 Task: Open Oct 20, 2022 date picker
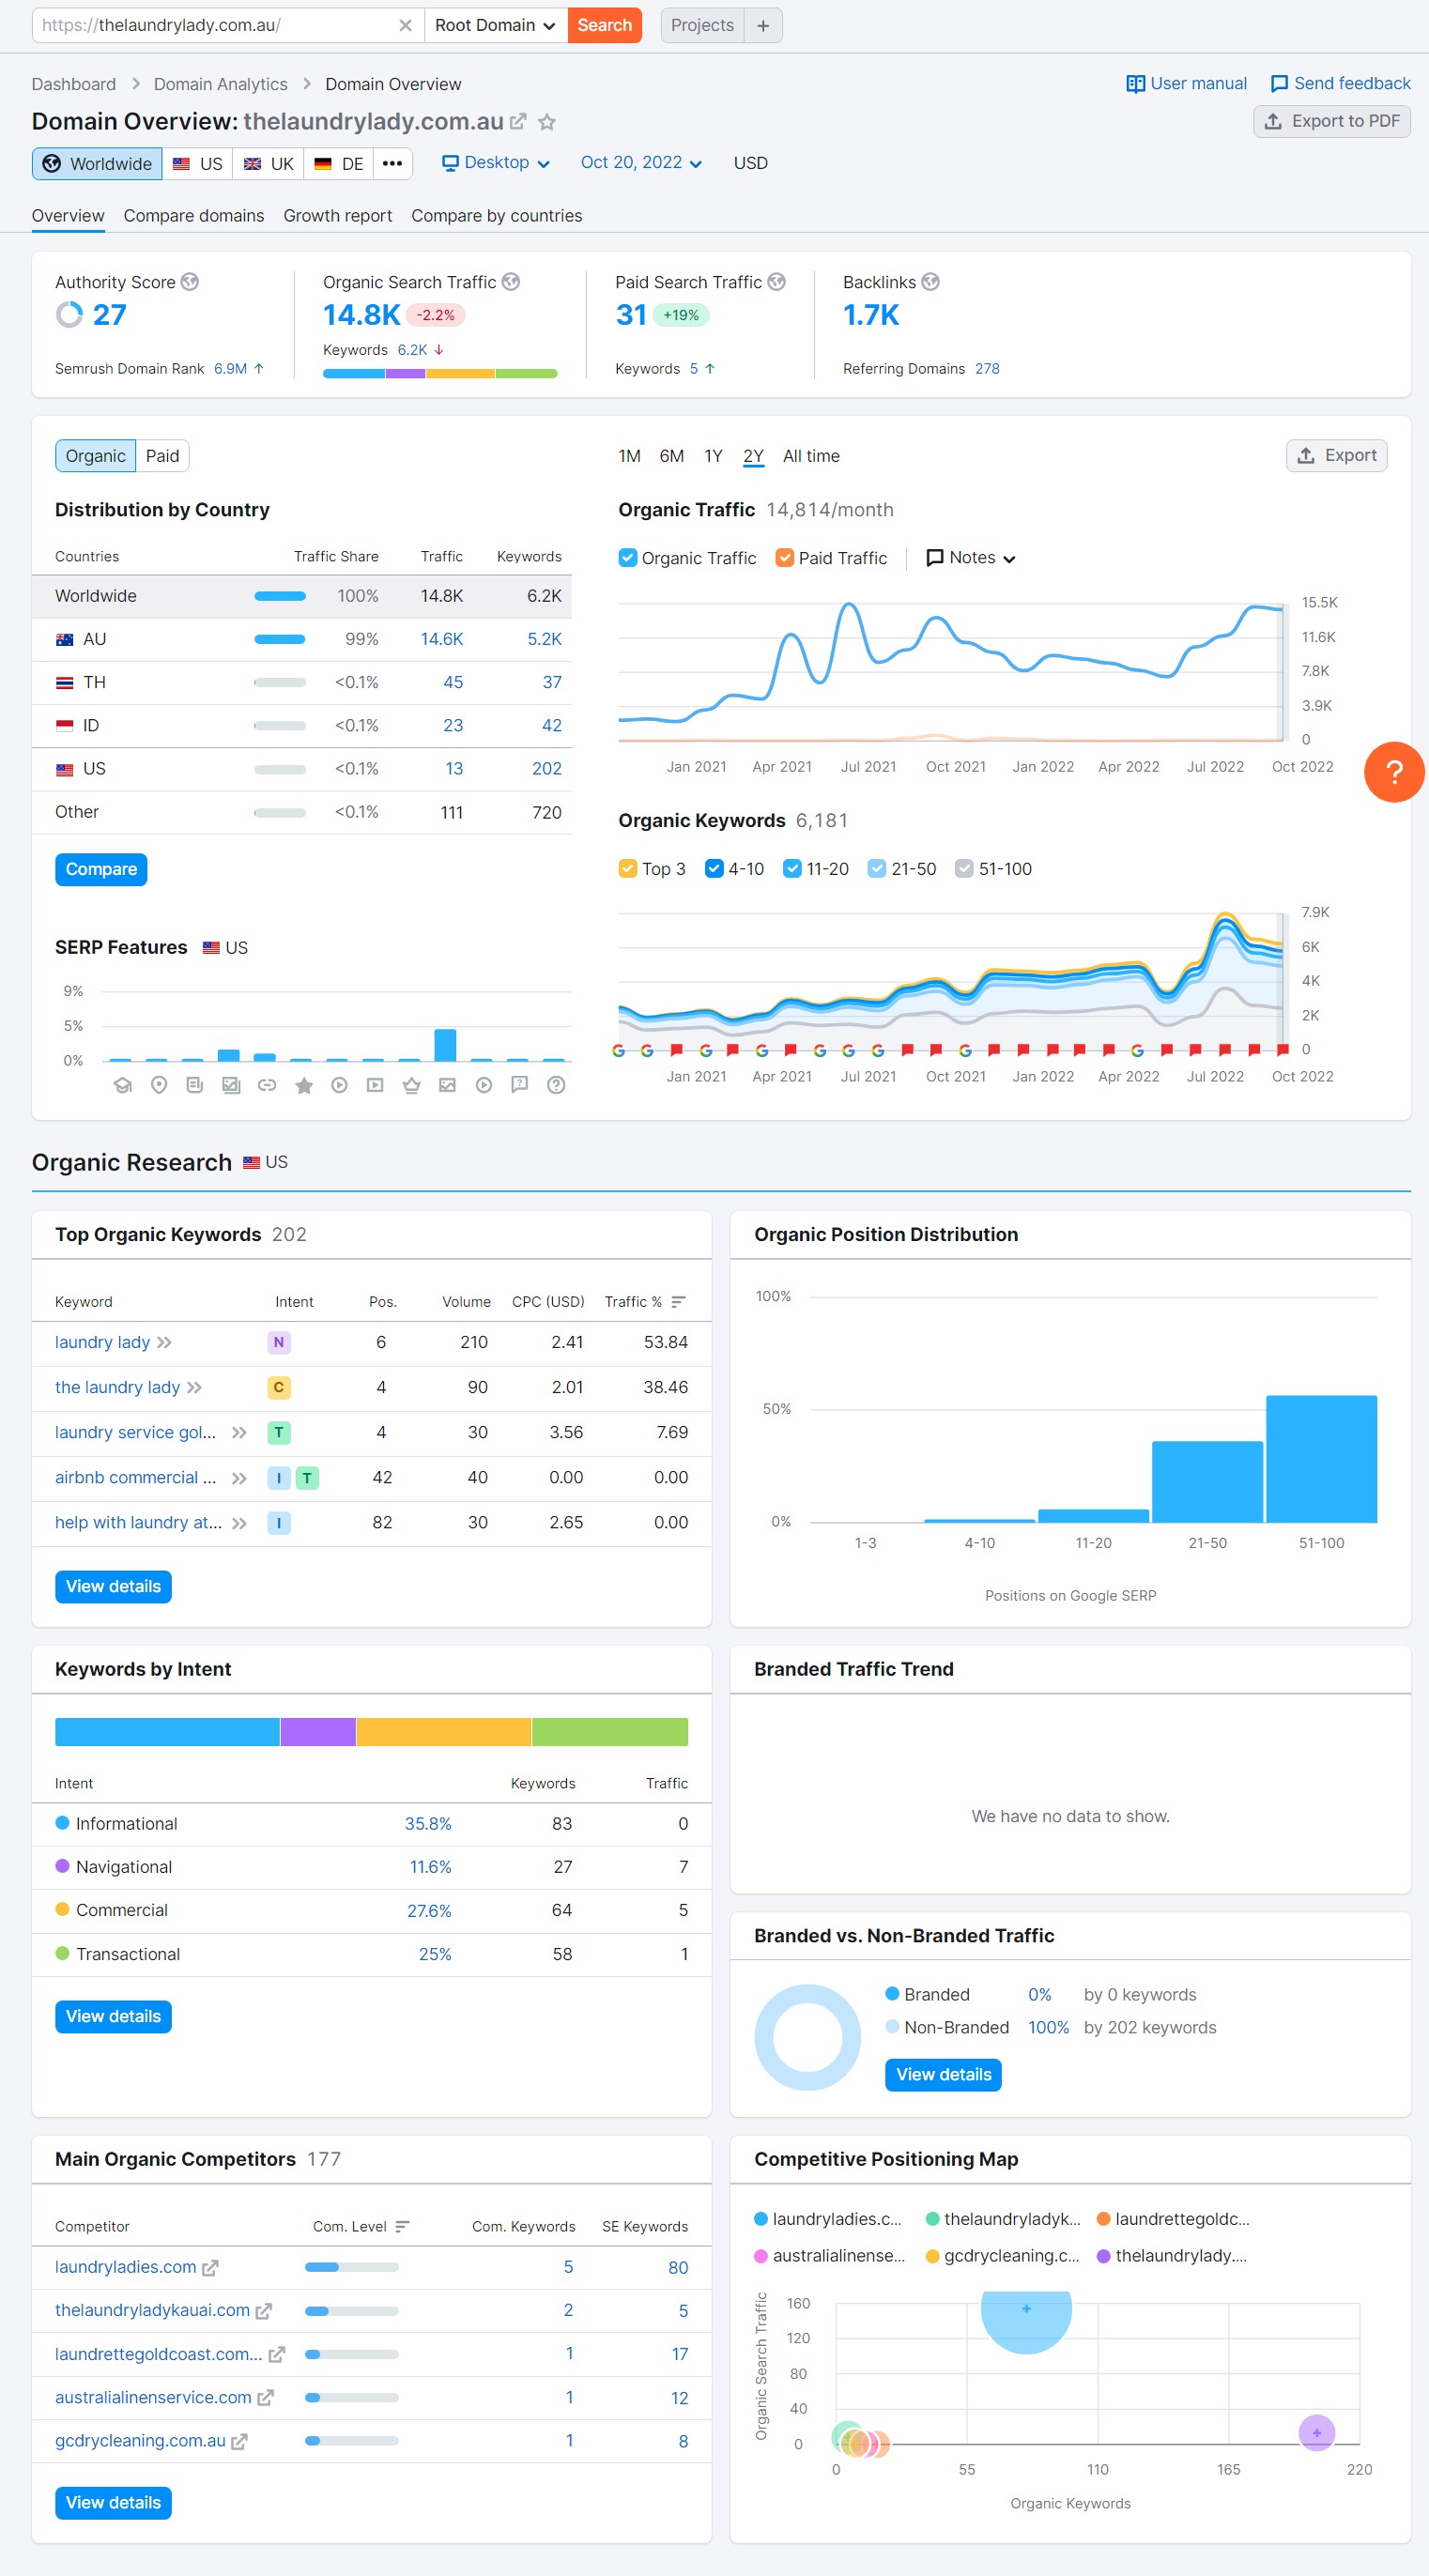(641, 163)
